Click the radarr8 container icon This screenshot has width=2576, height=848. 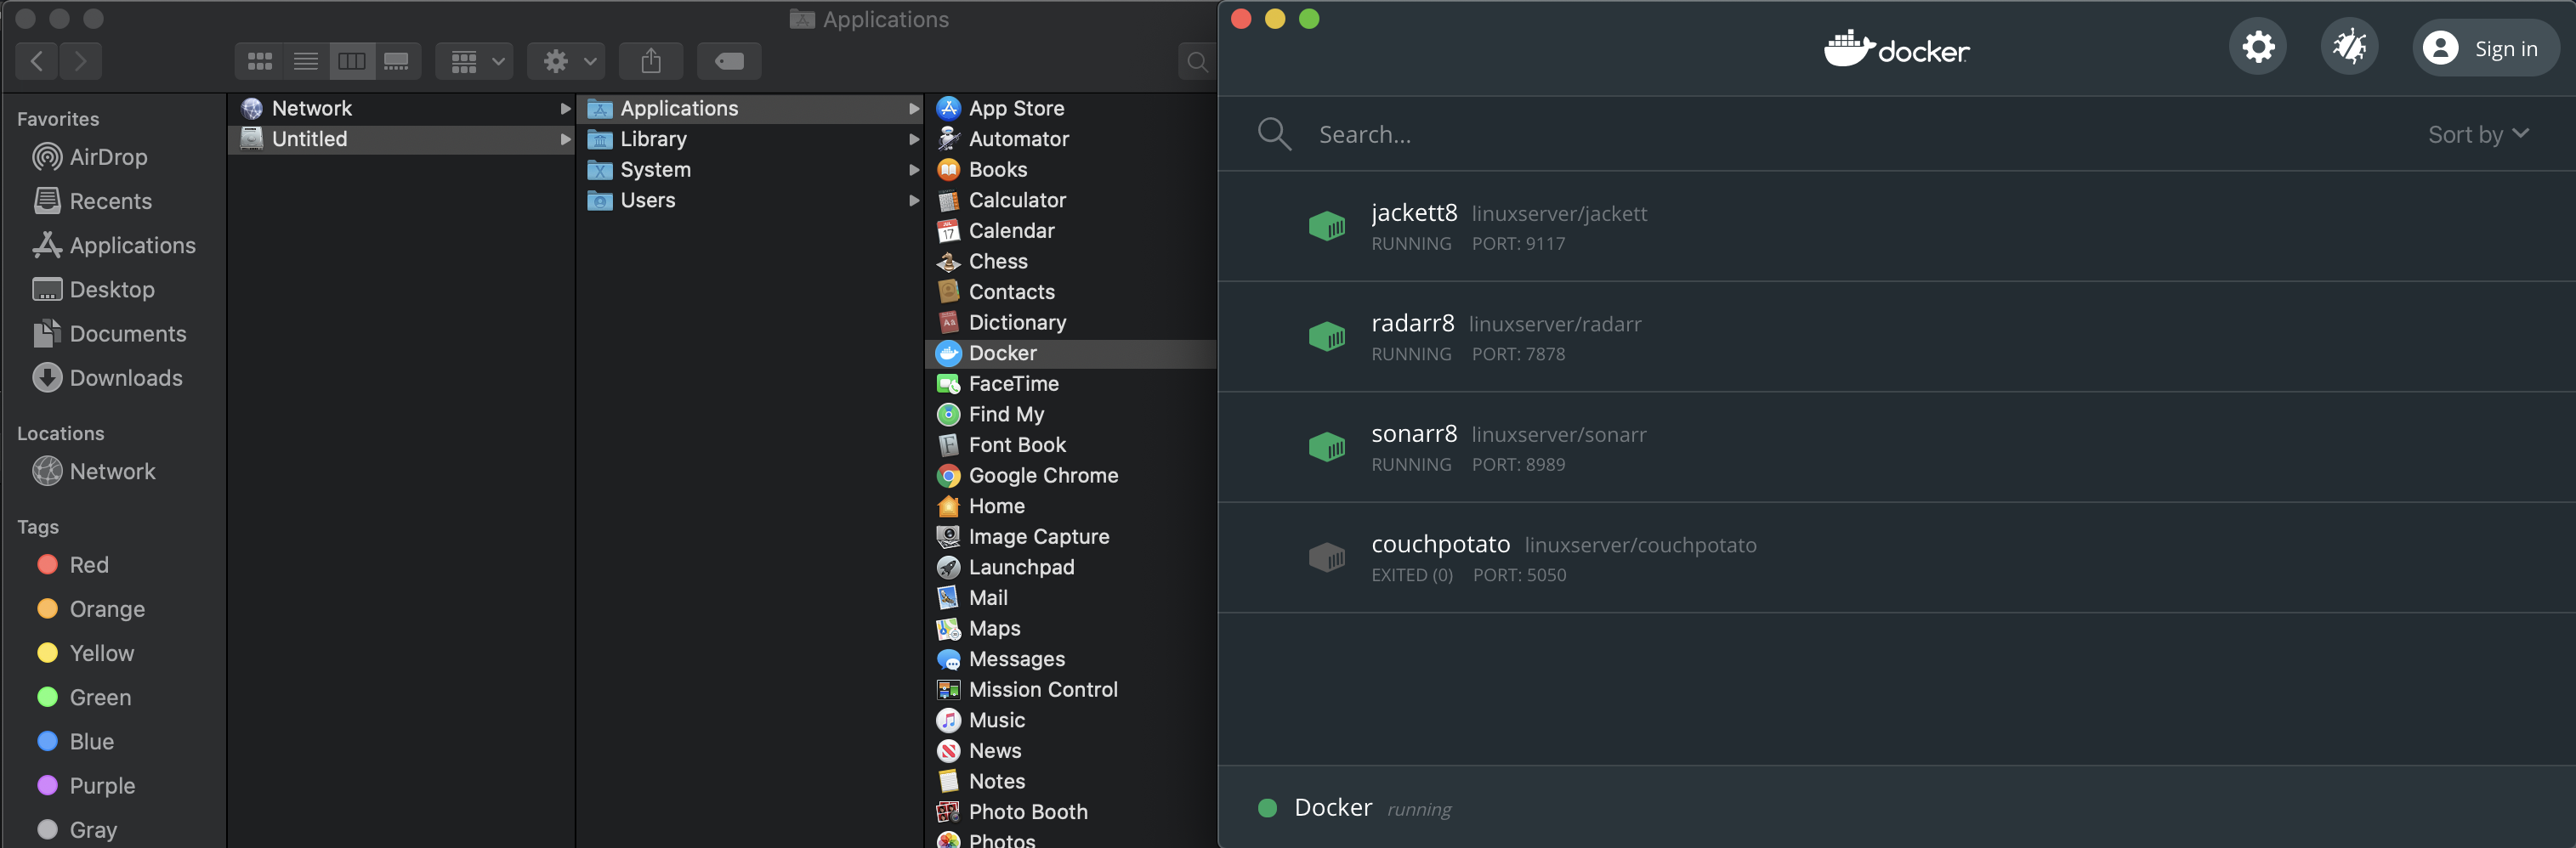pyautogui.click(x=1327, y=337)
